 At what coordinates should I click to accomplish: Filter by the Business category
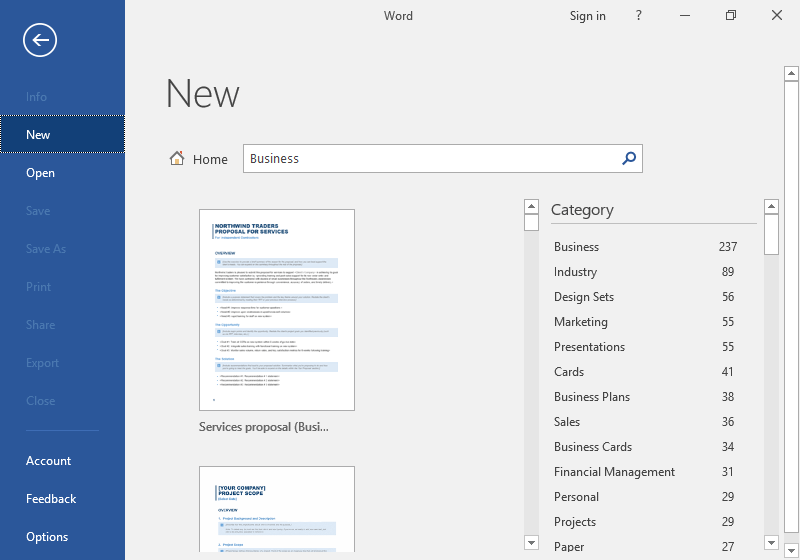tap(646, 246)
